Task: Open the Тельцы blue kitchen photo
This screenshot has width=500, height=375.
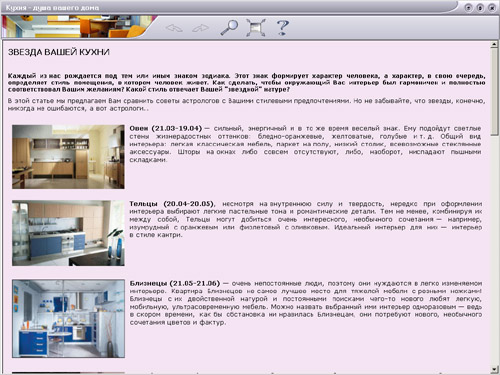Action: 68,233
